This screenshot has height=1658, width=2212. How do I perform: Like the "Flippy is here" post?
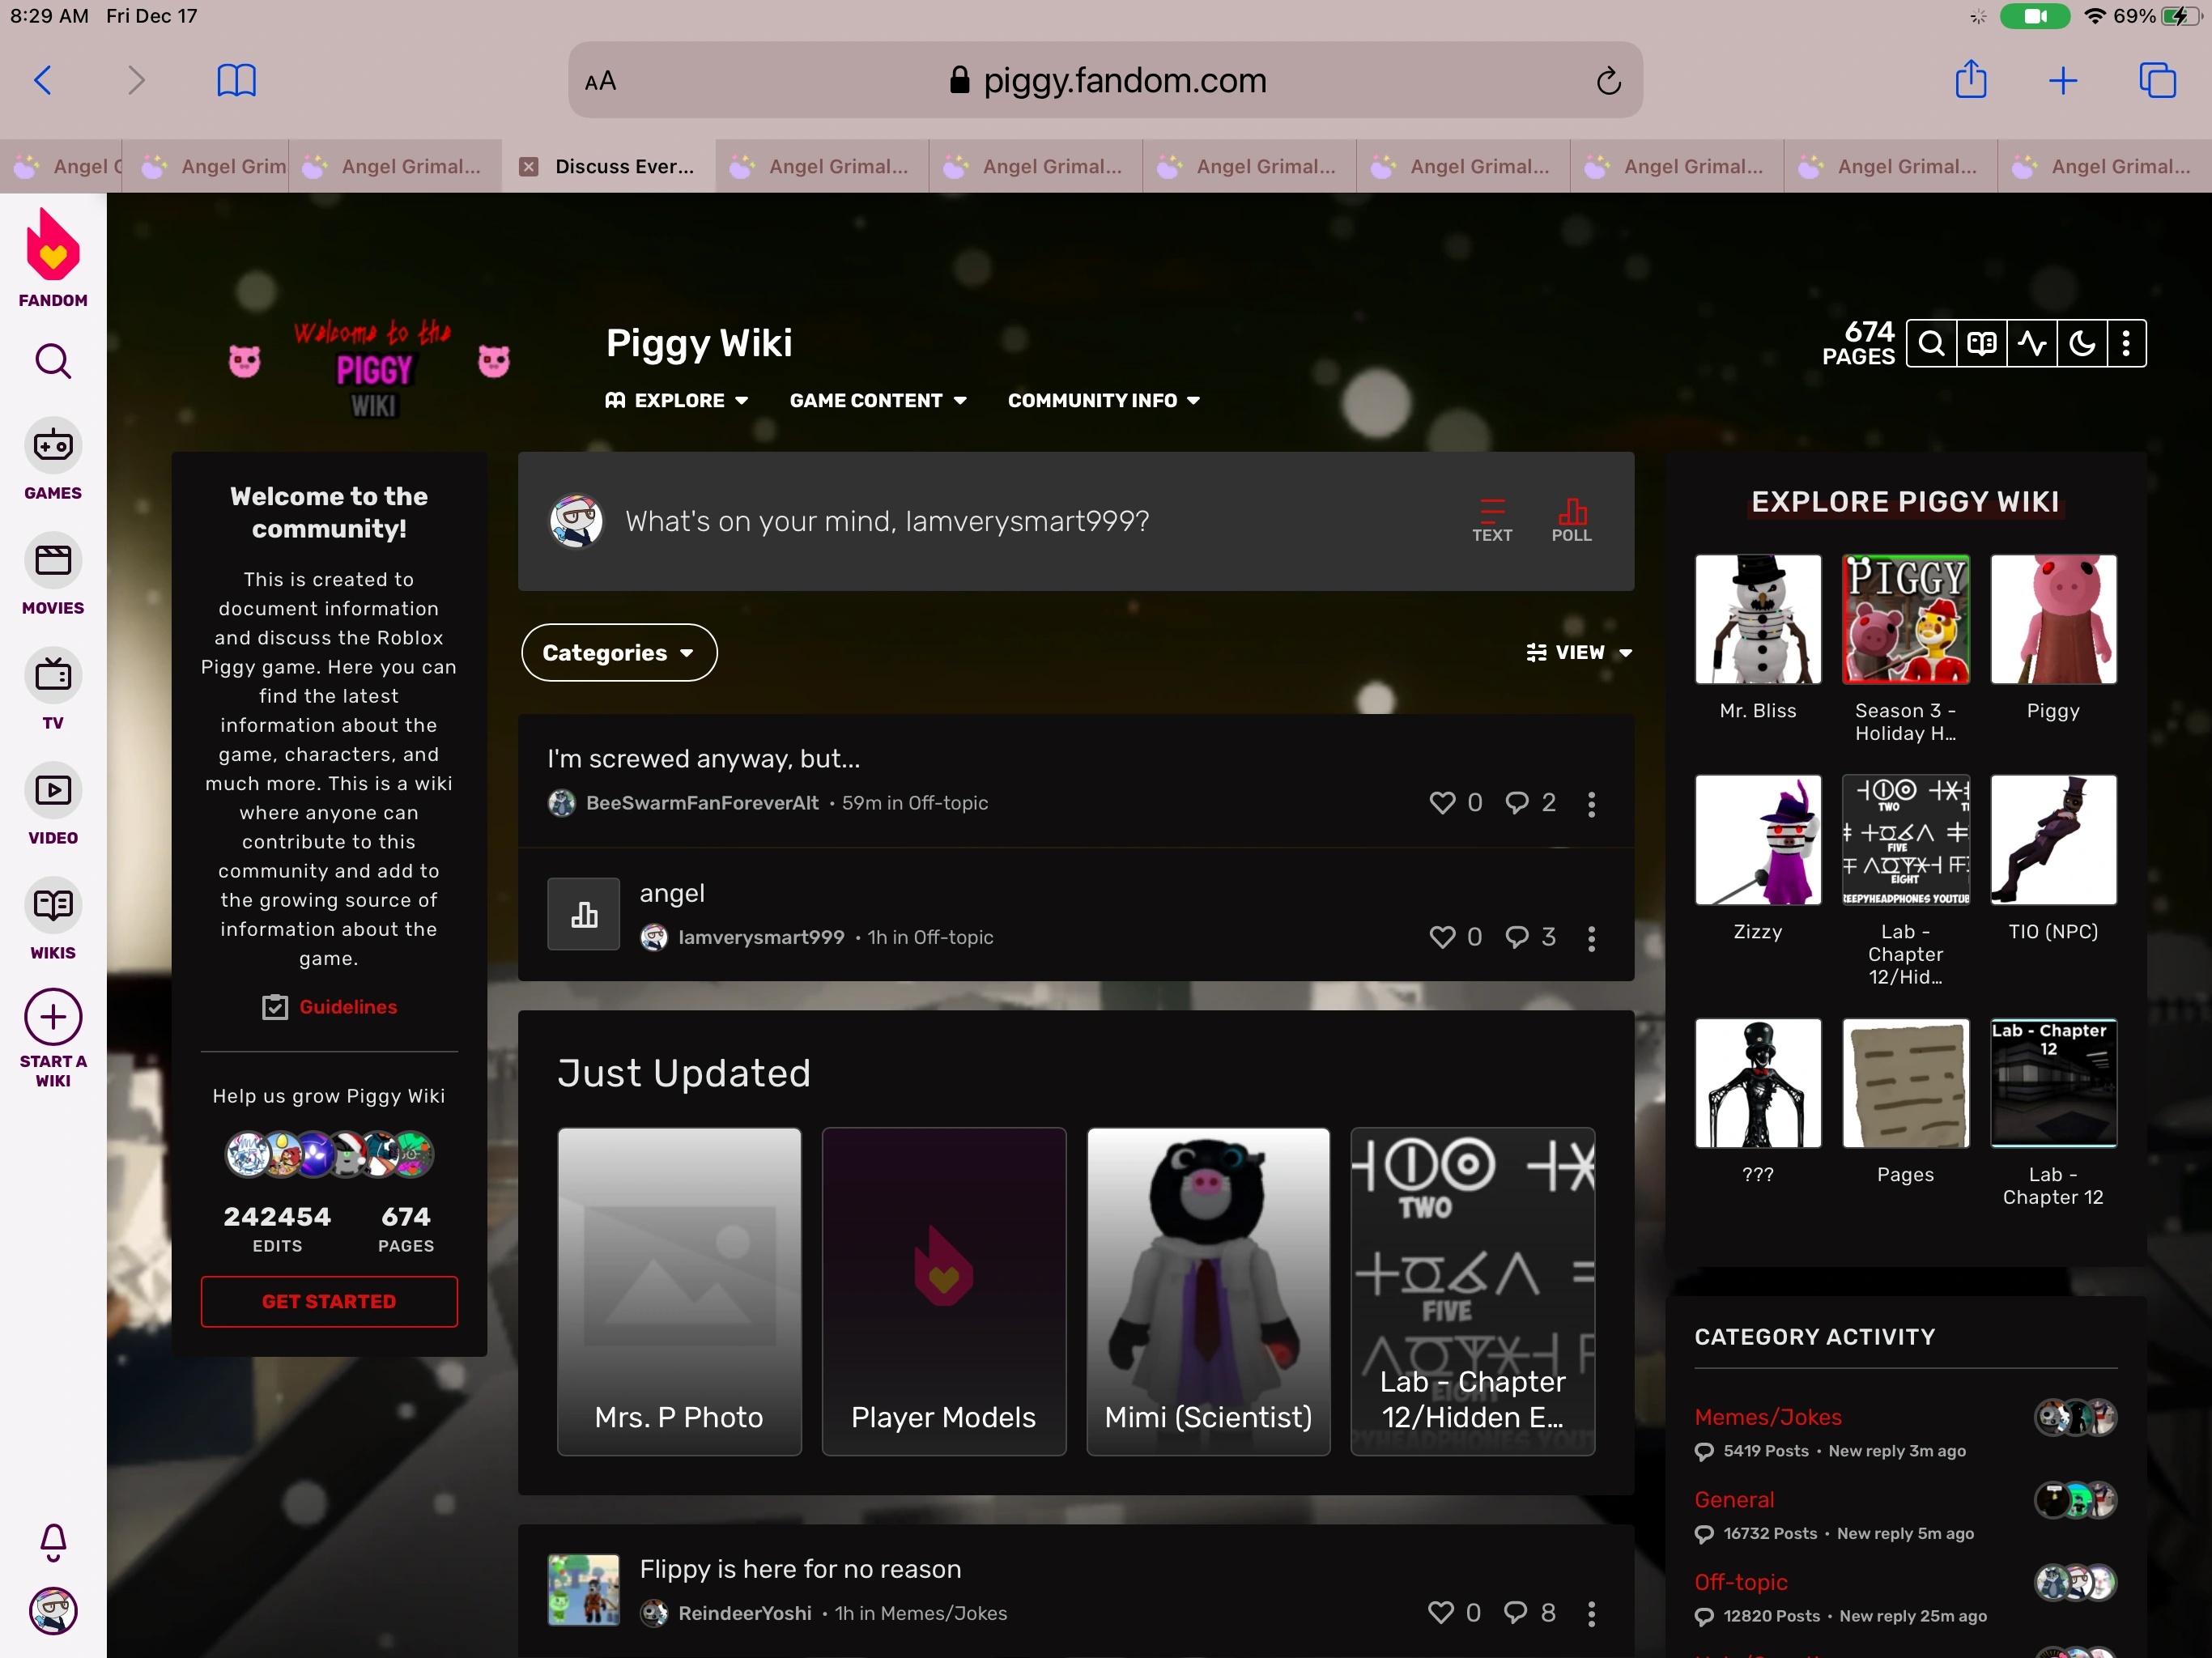1440,1612
